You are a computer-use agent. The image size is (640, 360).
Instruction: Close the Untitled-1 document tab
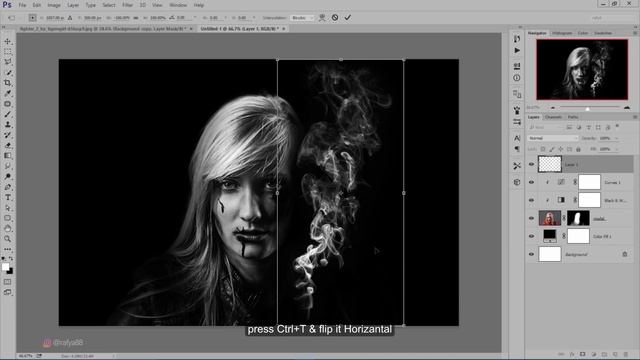tap(284, 29)
